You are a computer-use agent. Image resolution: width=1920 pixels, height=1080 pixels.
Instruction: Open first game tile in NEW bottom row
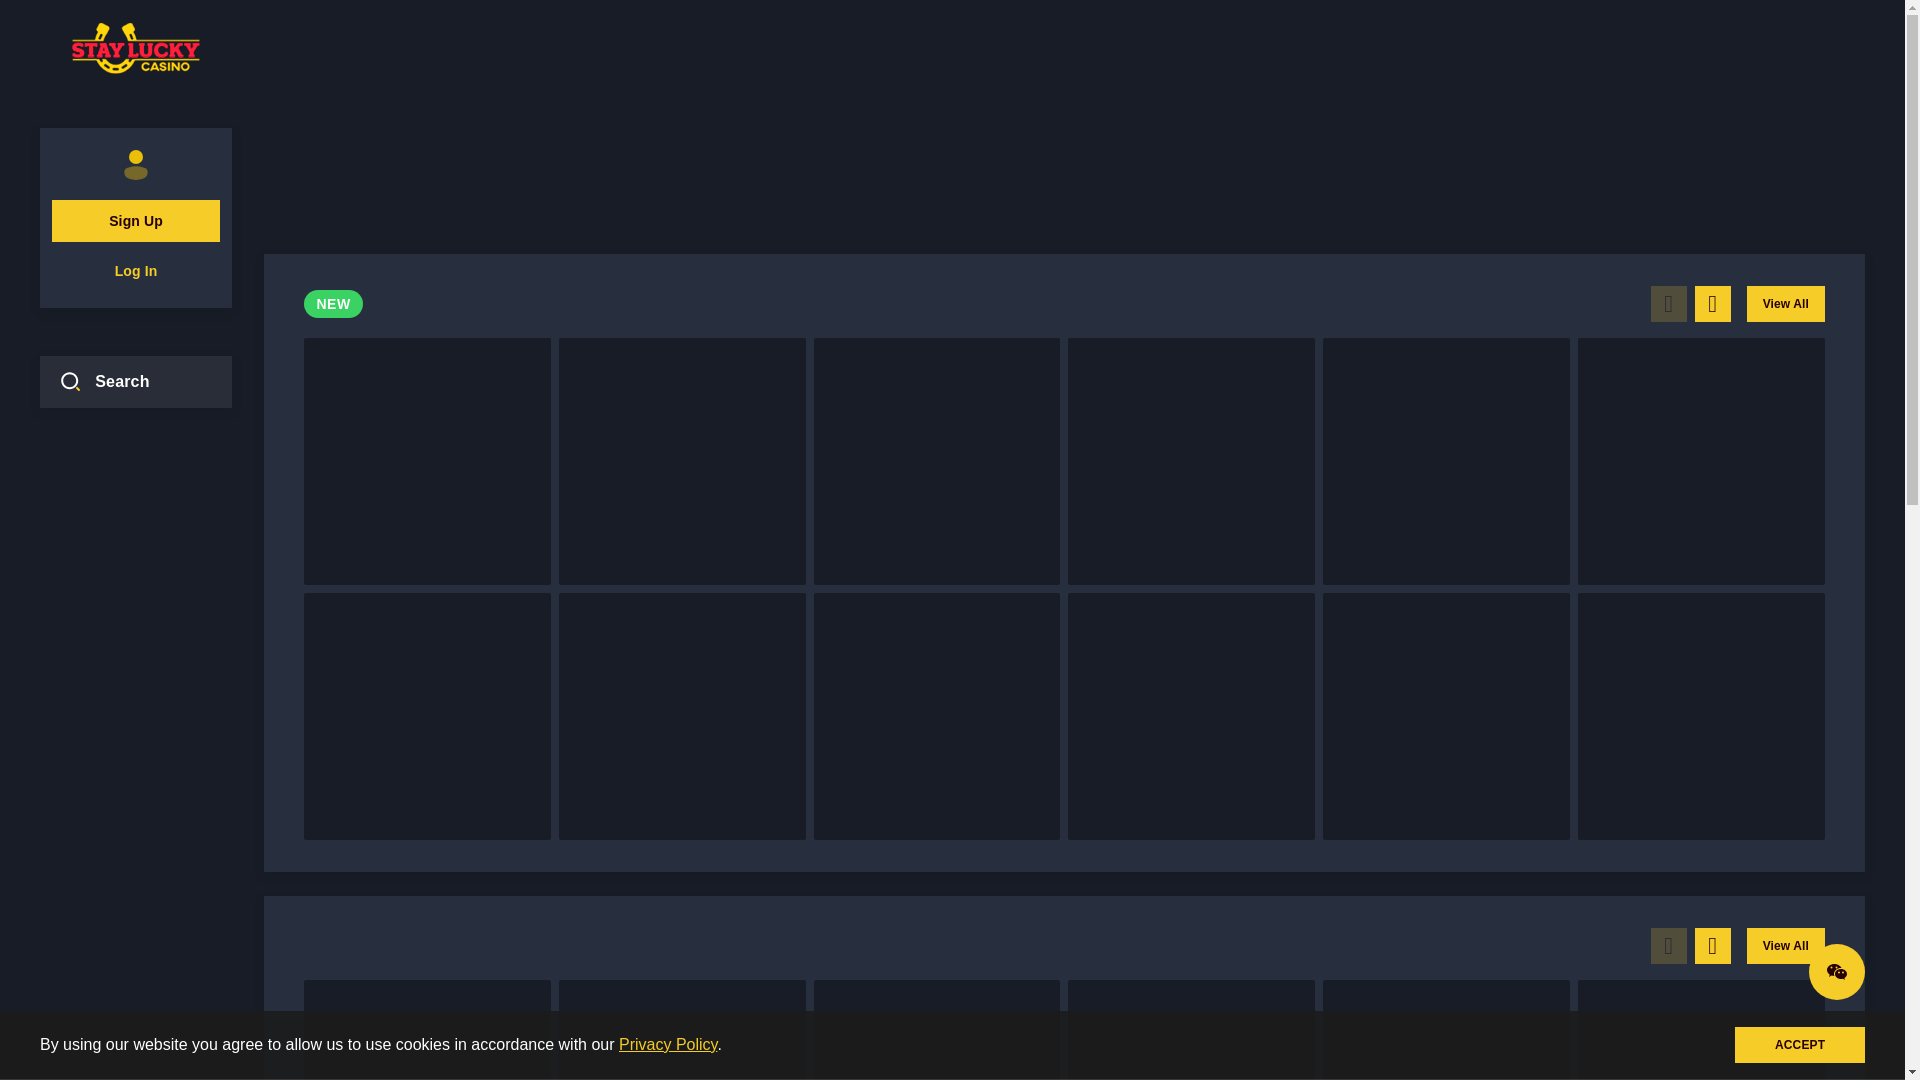(427, 717)
